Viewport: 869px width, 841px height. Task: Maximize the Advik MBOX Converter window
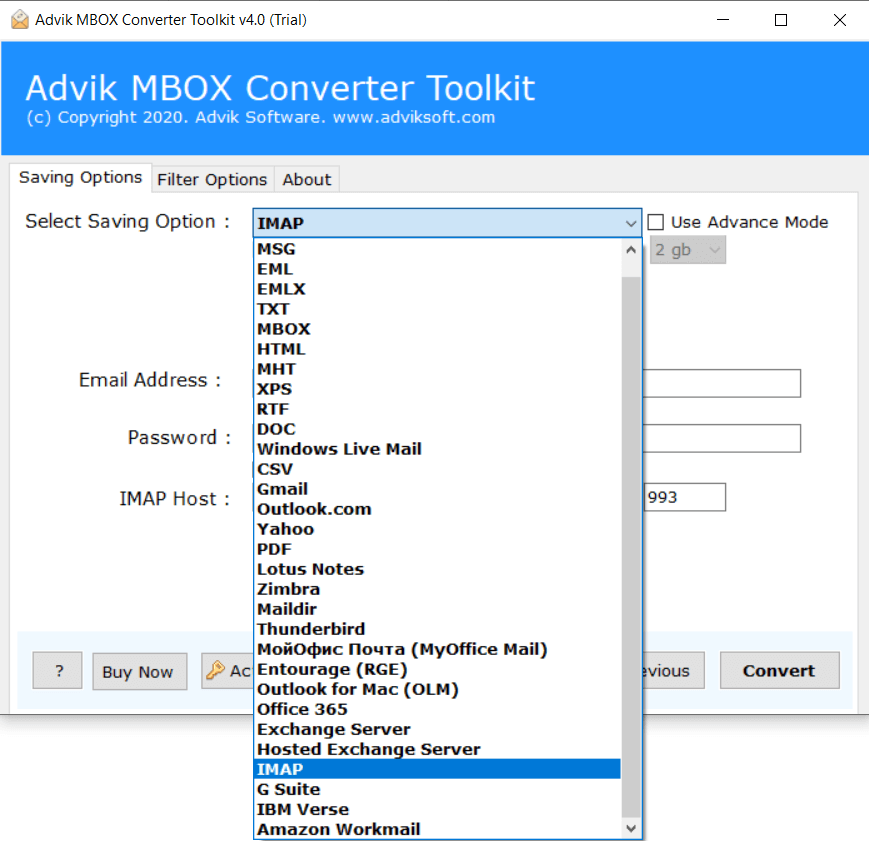[x=781, y=20]
